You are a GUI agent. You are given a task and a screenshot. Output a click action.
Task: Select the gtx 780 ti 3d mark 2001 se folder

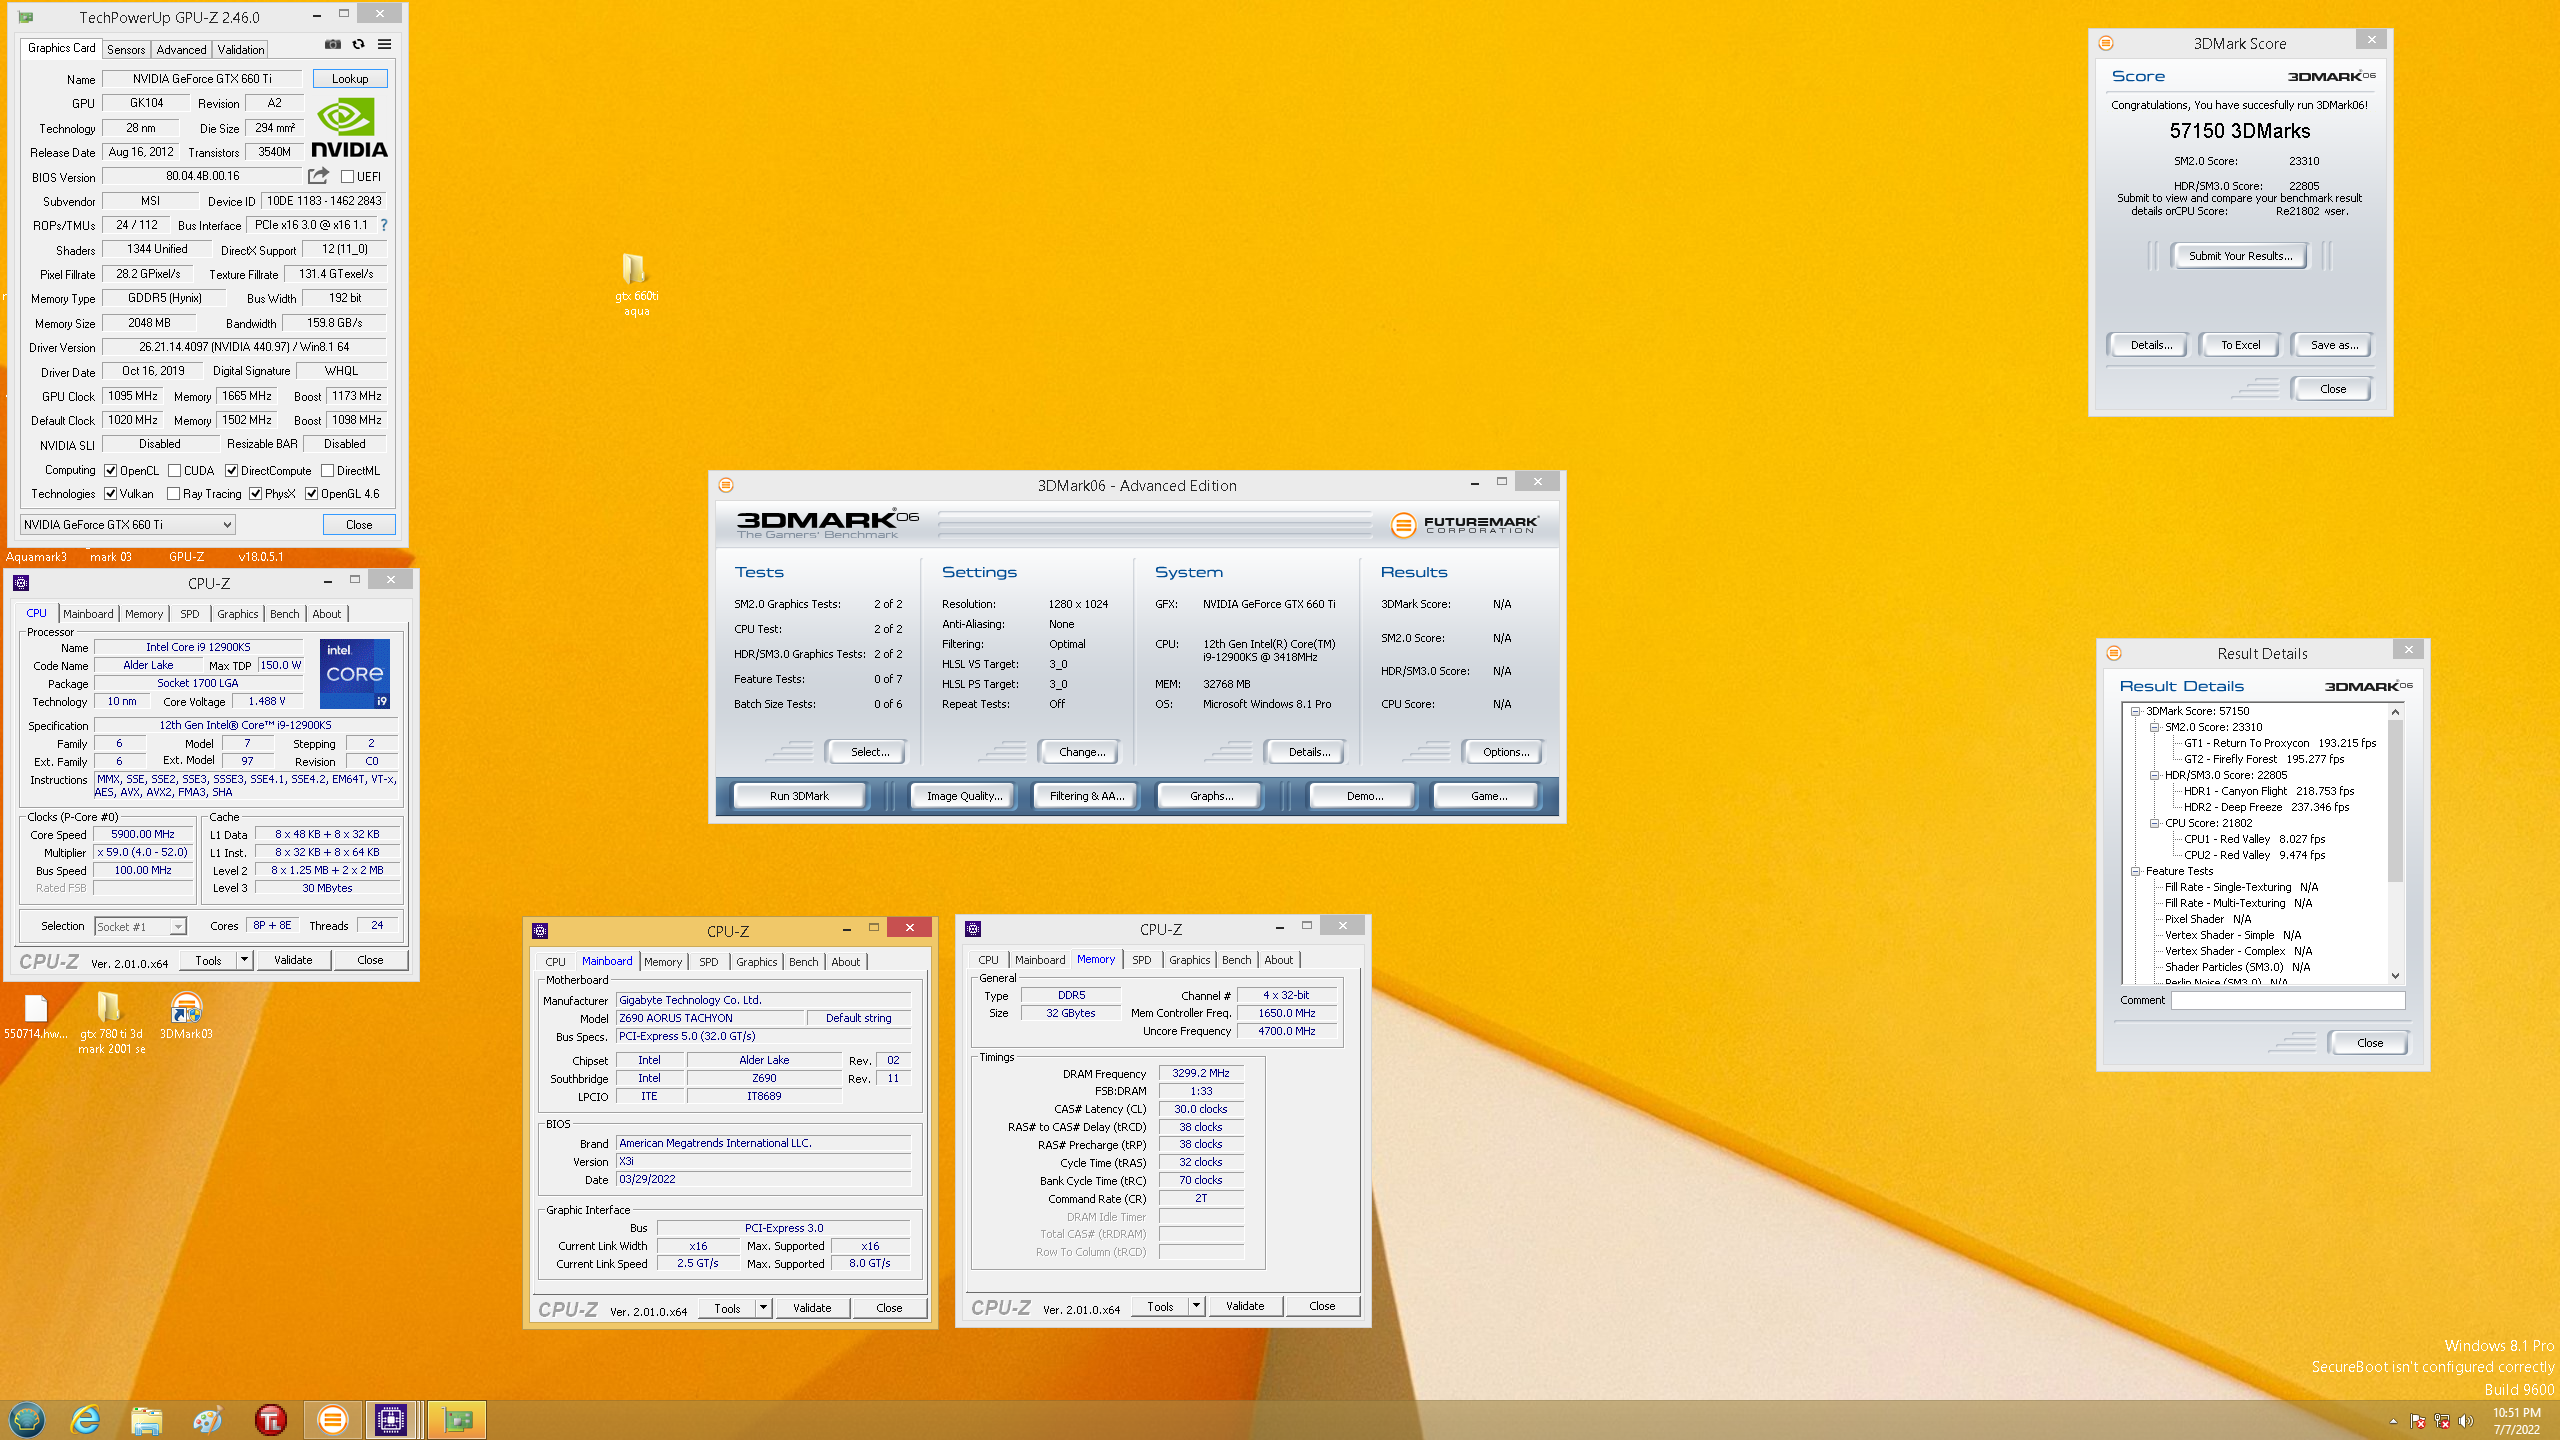[111, 1022]
